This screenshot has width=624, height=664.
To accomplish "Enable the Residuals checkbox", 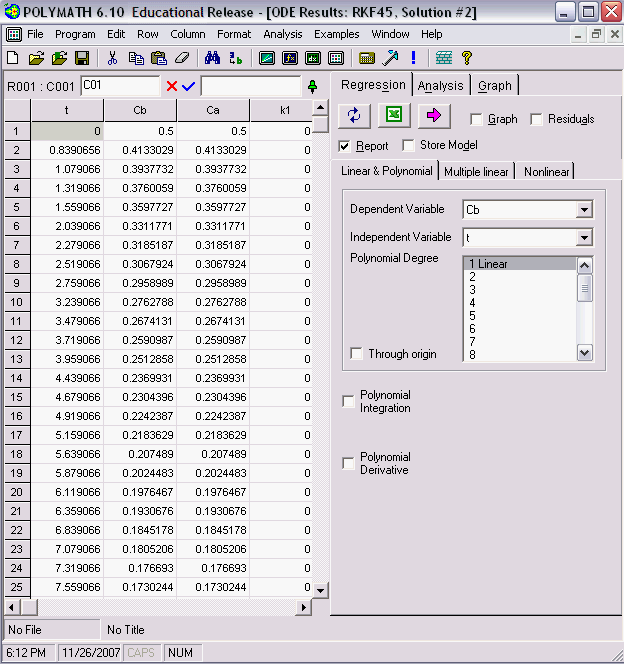I will (537, 119).
